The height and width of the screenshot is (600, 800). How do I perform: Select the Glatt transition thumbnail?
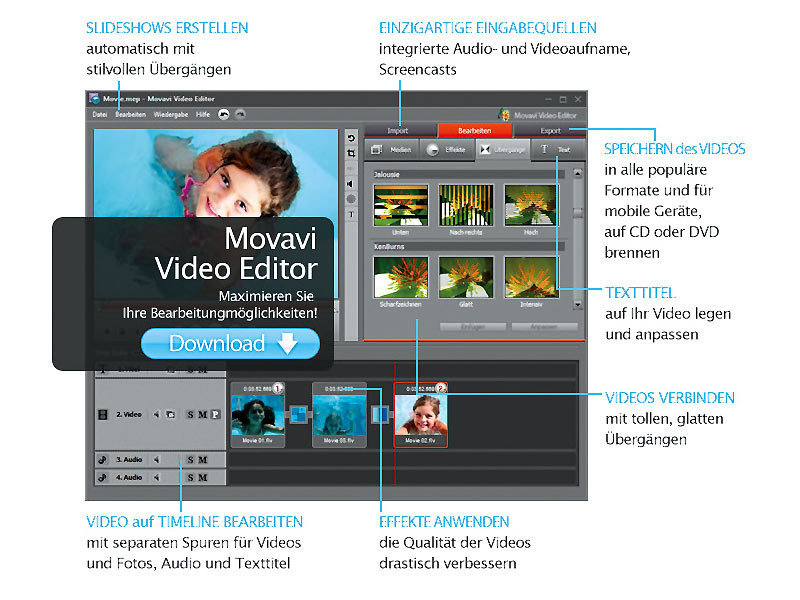click(466, 277)
